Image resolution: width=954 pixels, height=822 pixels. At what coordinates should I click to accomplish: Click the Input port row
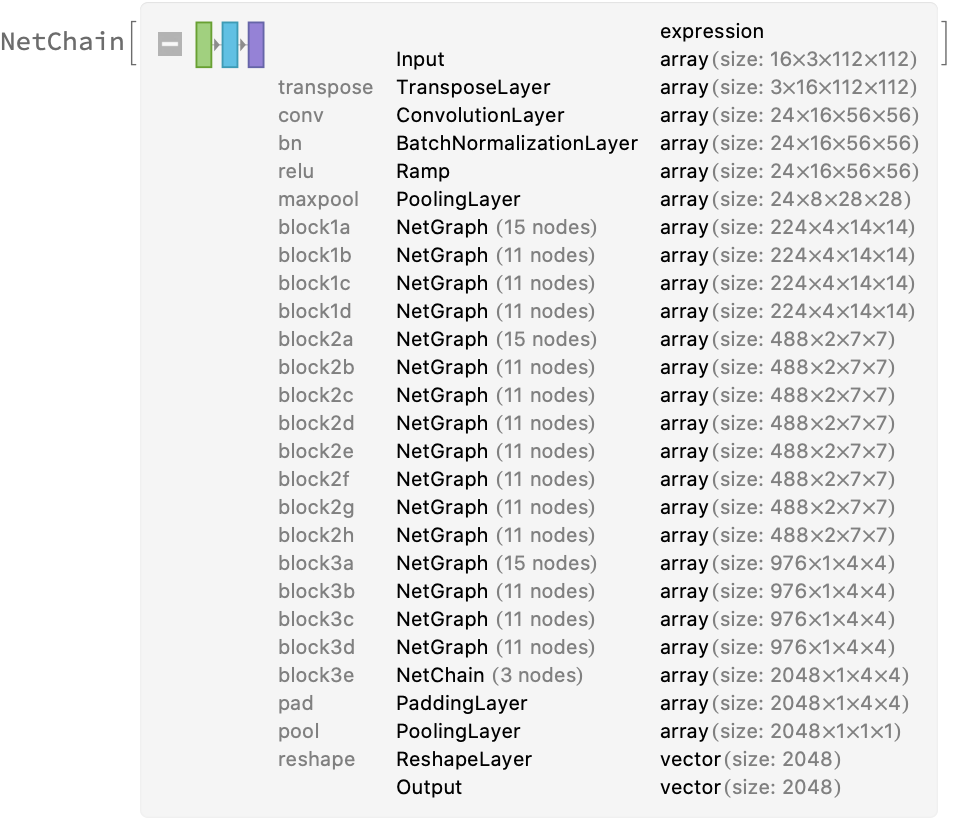click(420, 59)
